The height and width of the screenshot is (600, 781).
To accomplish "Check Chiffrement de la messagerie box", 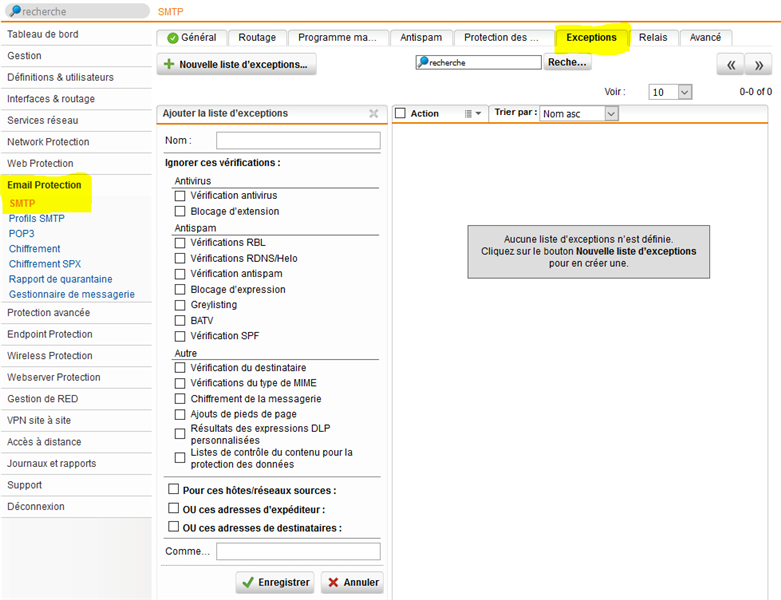I will pos(180,399).
